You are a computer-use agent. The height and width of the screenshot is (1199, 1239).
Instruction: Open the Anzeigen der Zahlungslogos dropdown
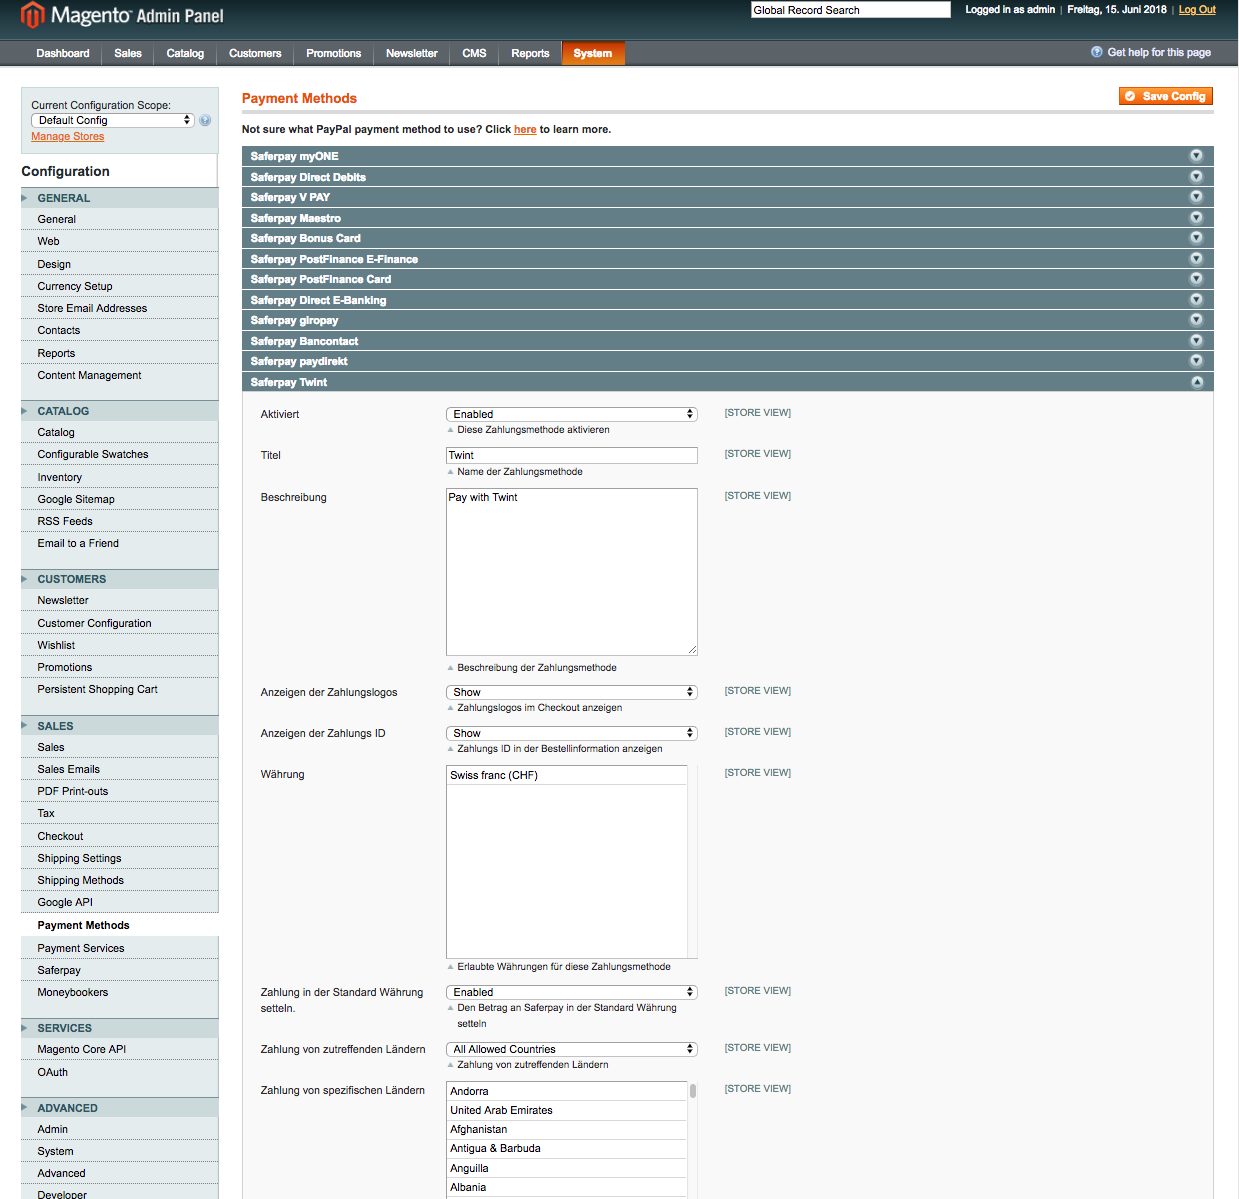pyautogui.click(x=571, y=692)
